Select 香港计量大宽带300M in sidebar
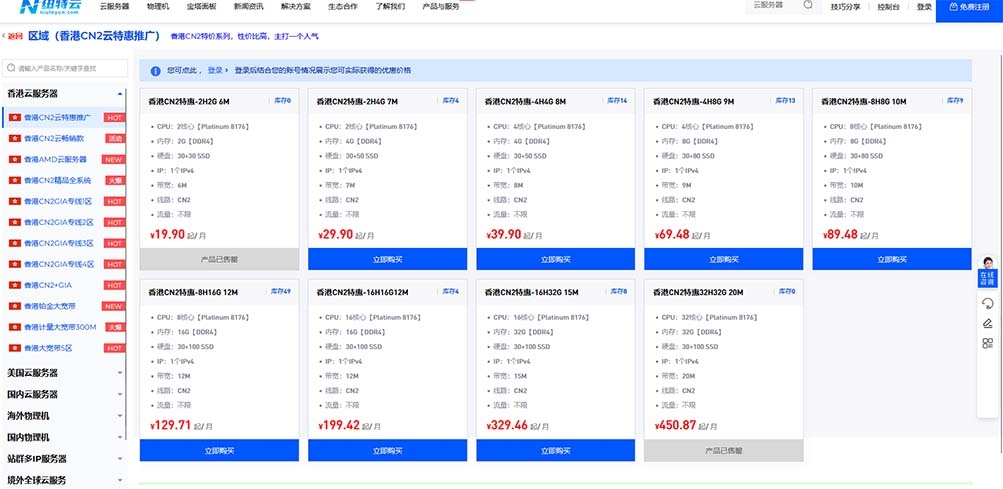The width and height of the screenshot is (1003, 489). pos(60,327)
